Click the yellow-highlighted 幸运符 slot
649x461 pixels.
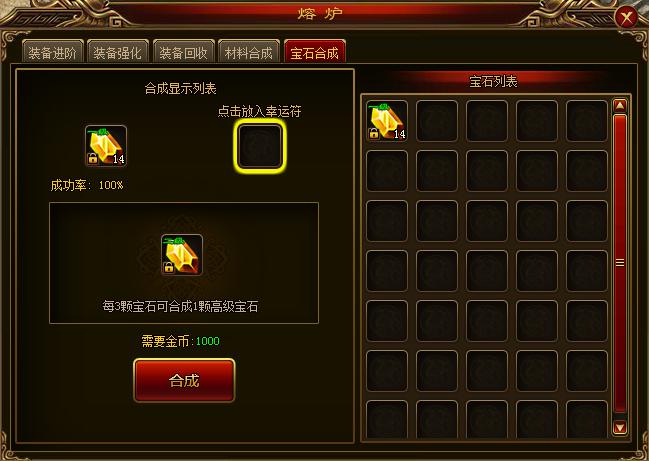coord(260,146)
